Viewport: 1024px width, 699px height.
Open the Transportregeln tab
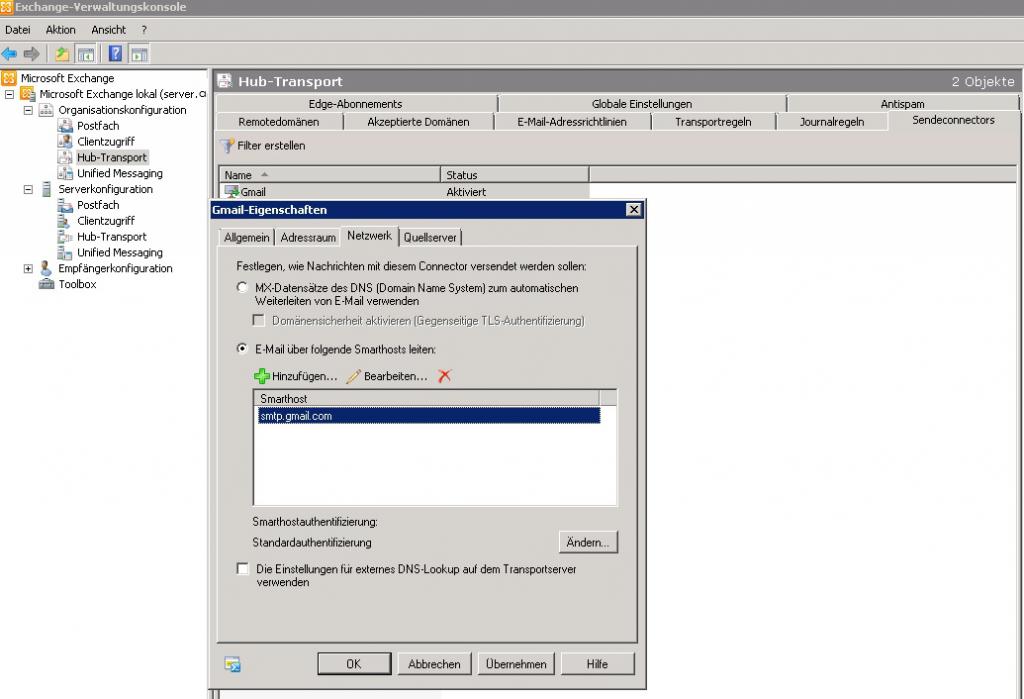713,122
